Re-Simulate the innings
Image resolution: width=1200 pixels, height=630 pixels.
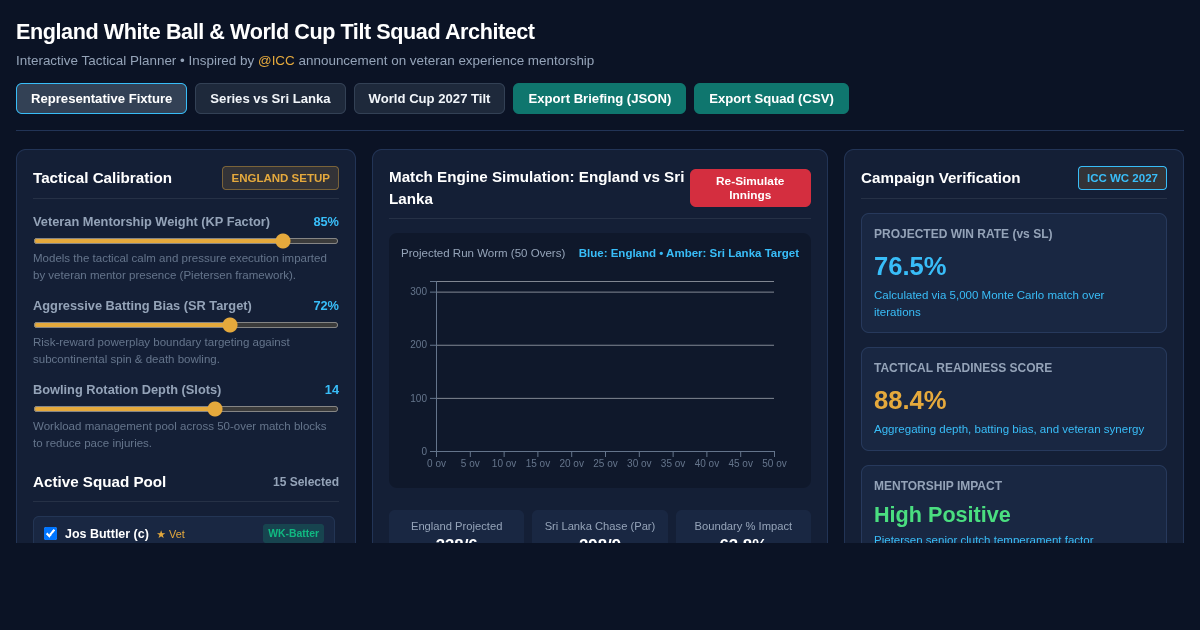(750, 188)
